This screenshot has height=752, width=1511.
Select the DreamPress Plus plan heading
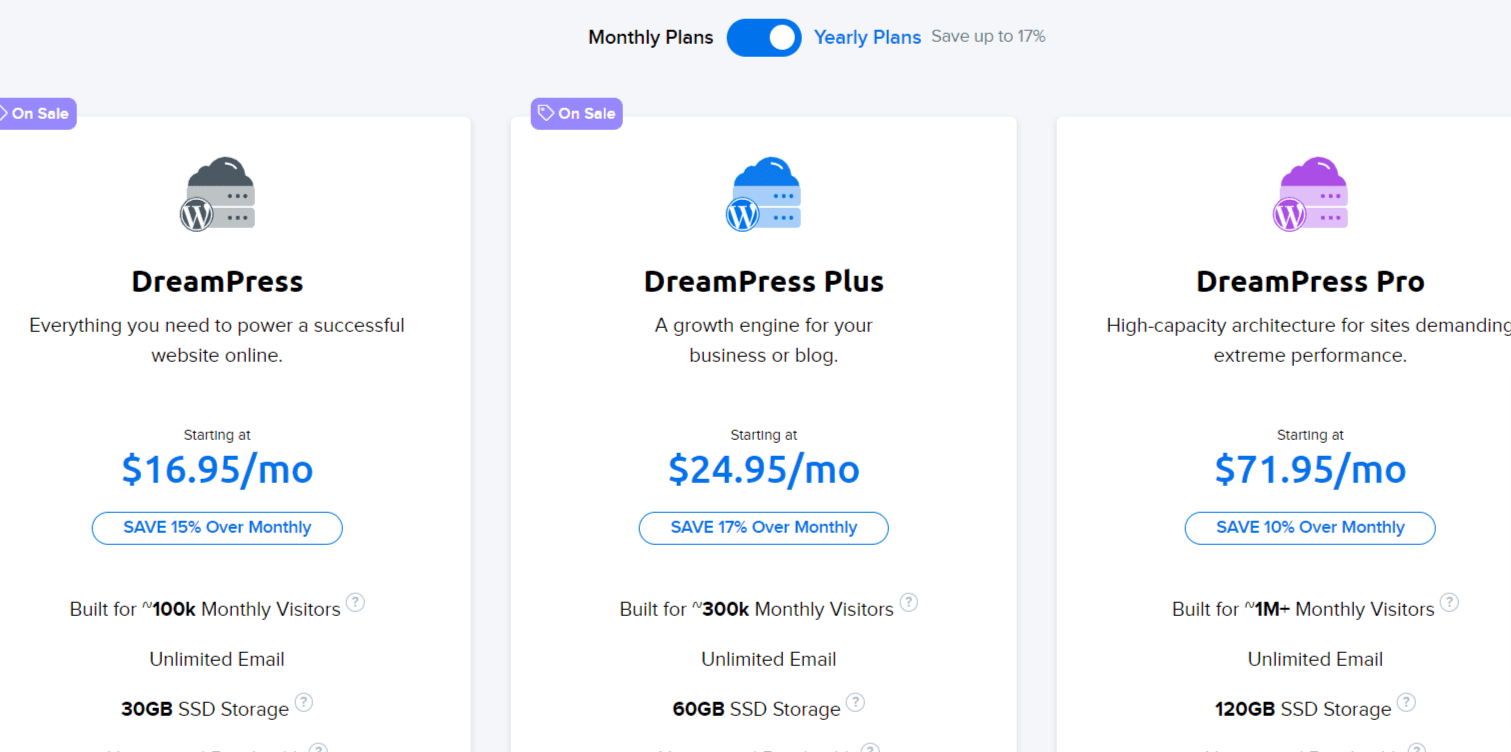(764, 282)
